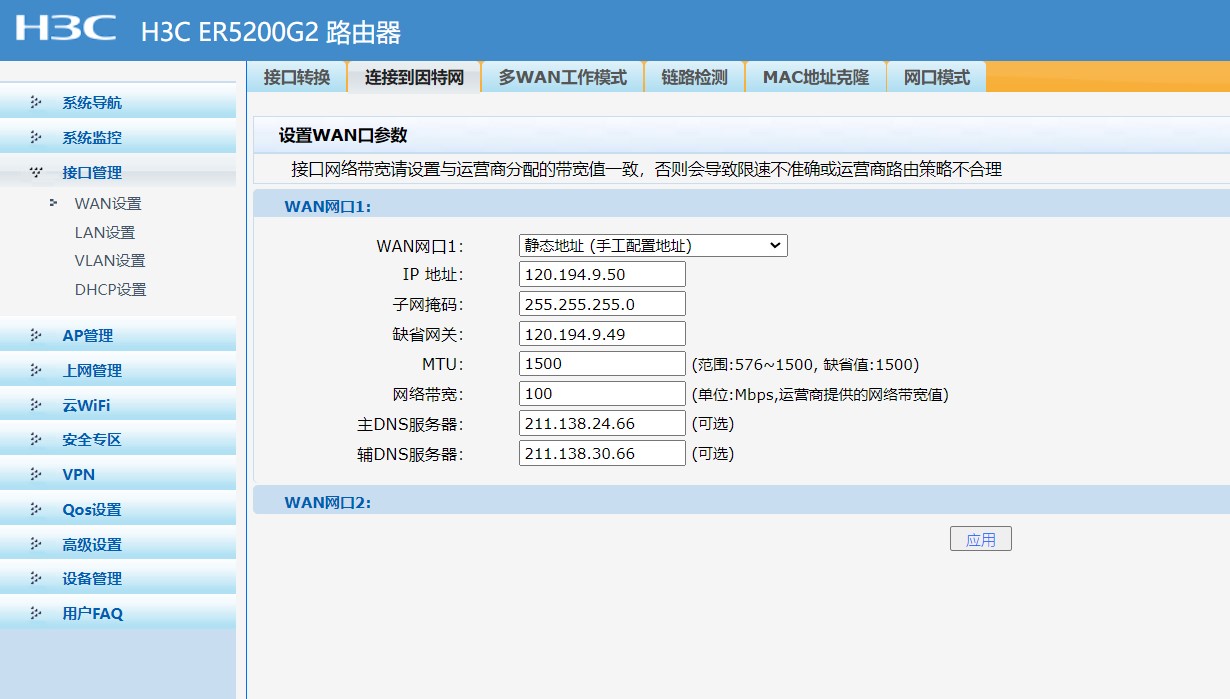The height and width of the screenshot is (699, 1230).
Task: Switch to the 网口模式 tab
Action: pyautogui.click(x=937, y=77)
